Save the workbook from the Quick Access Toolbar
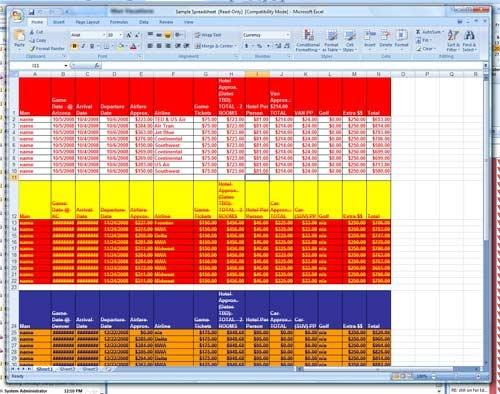 [32, 12]
